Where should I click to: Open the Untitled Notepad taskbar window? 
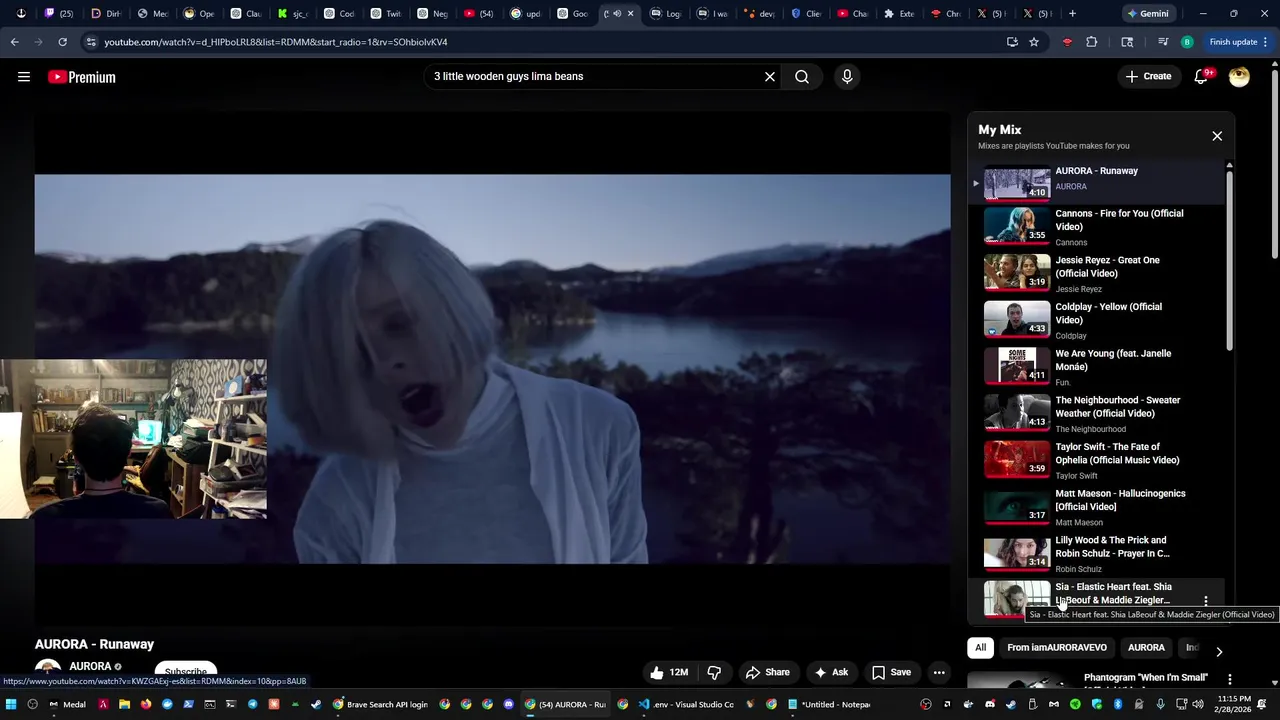pyautogui.click(x=829, y=704)
